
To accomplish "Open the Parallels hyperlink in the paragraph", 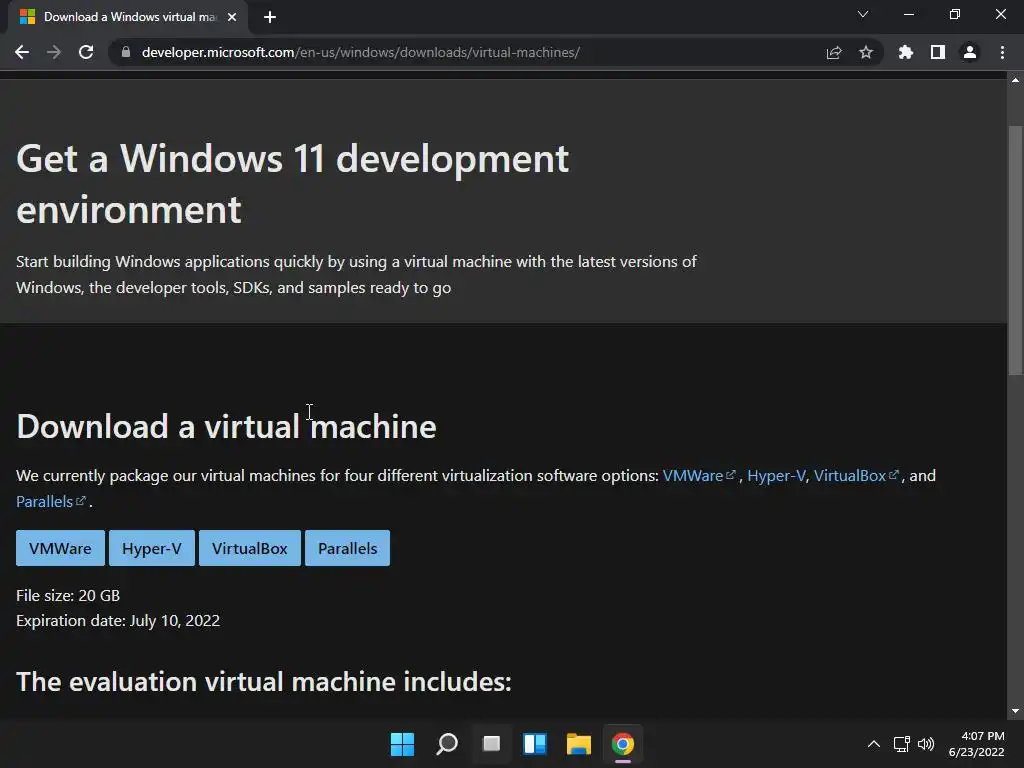I will click(x=51, y=502).
